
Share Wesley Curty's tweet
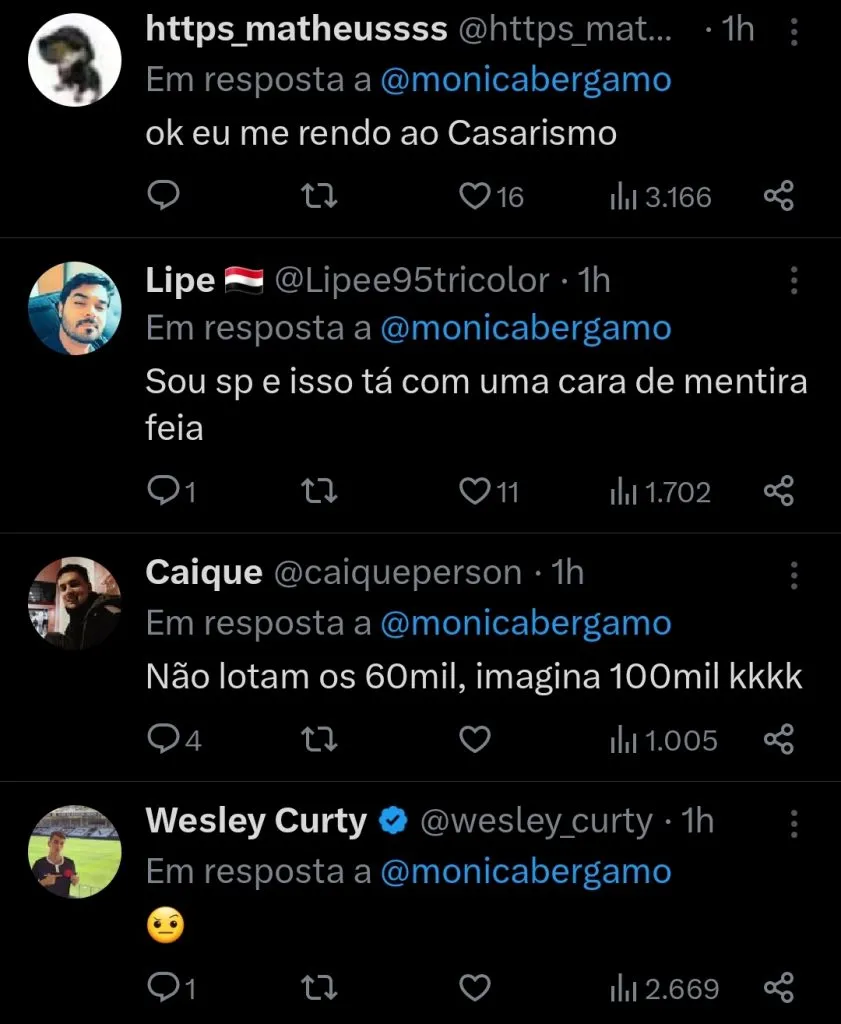click(x=778, y=988)
